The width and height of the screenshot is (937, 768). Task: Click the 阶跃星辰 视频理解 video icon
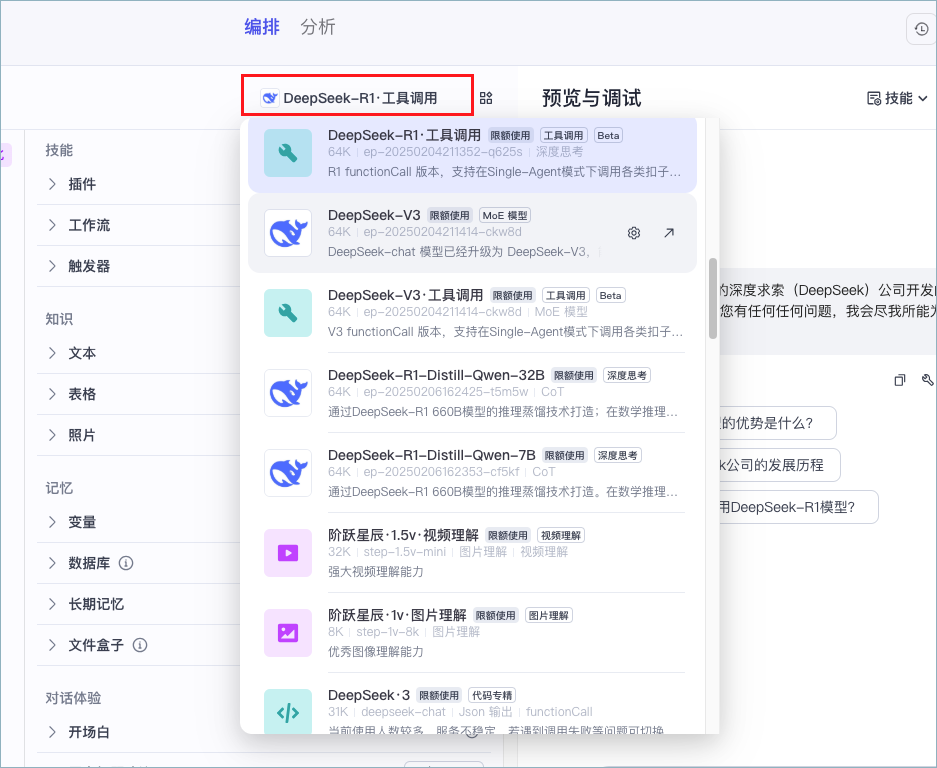[x=287, y=553]
